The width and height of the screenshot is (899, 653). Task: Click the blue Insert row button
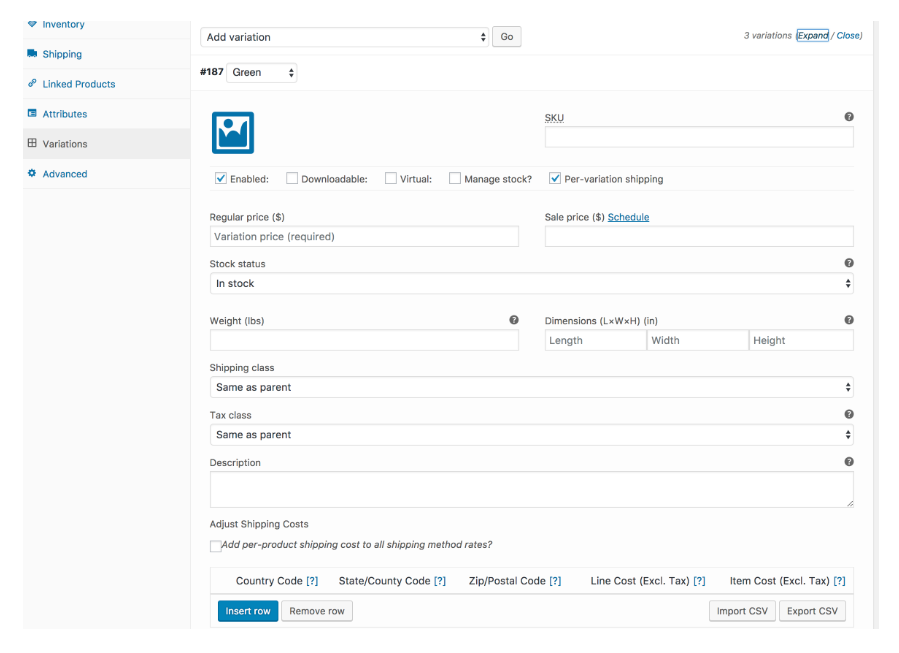(x=248, y=611)
